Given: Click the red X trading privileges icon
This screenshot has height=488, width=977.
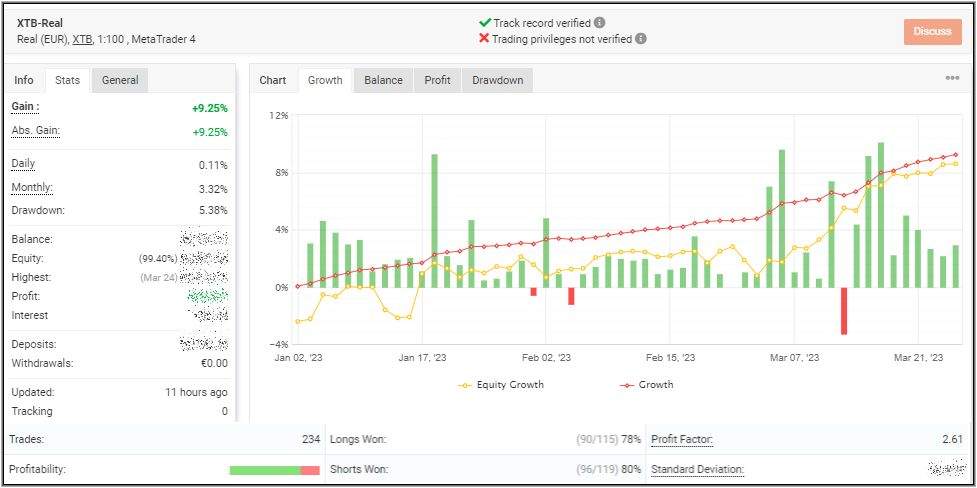Looking at the screenshot, I should 485,39.
